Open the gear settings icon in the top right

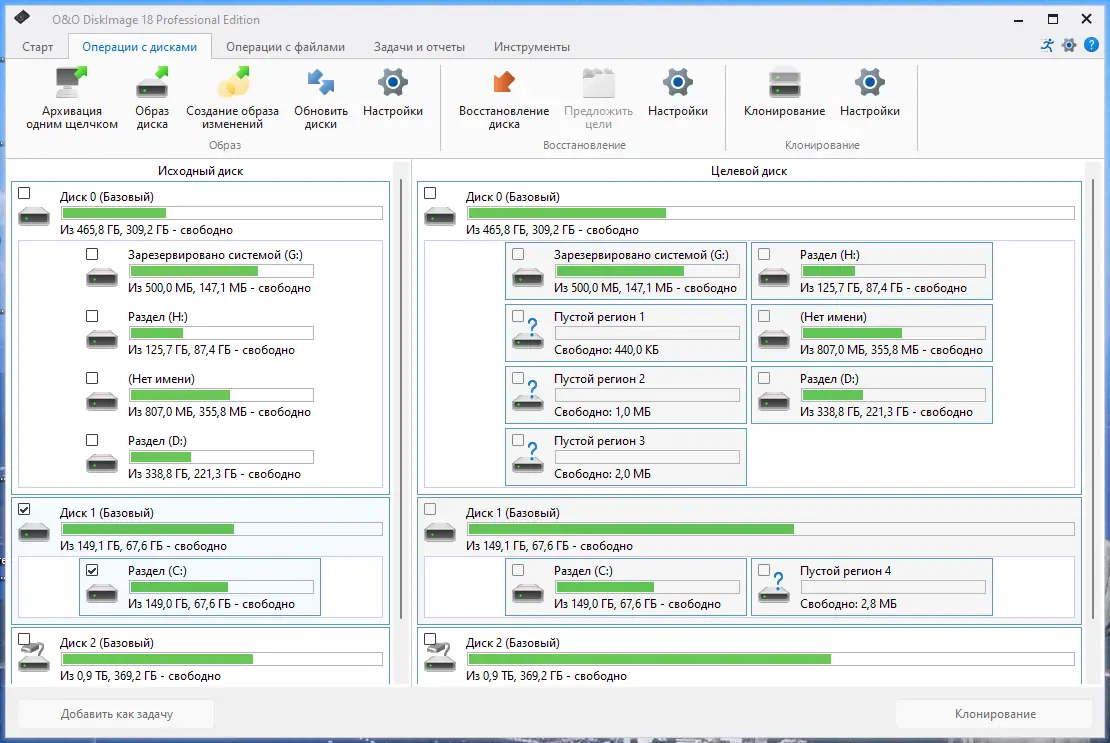pos(1069,45)
